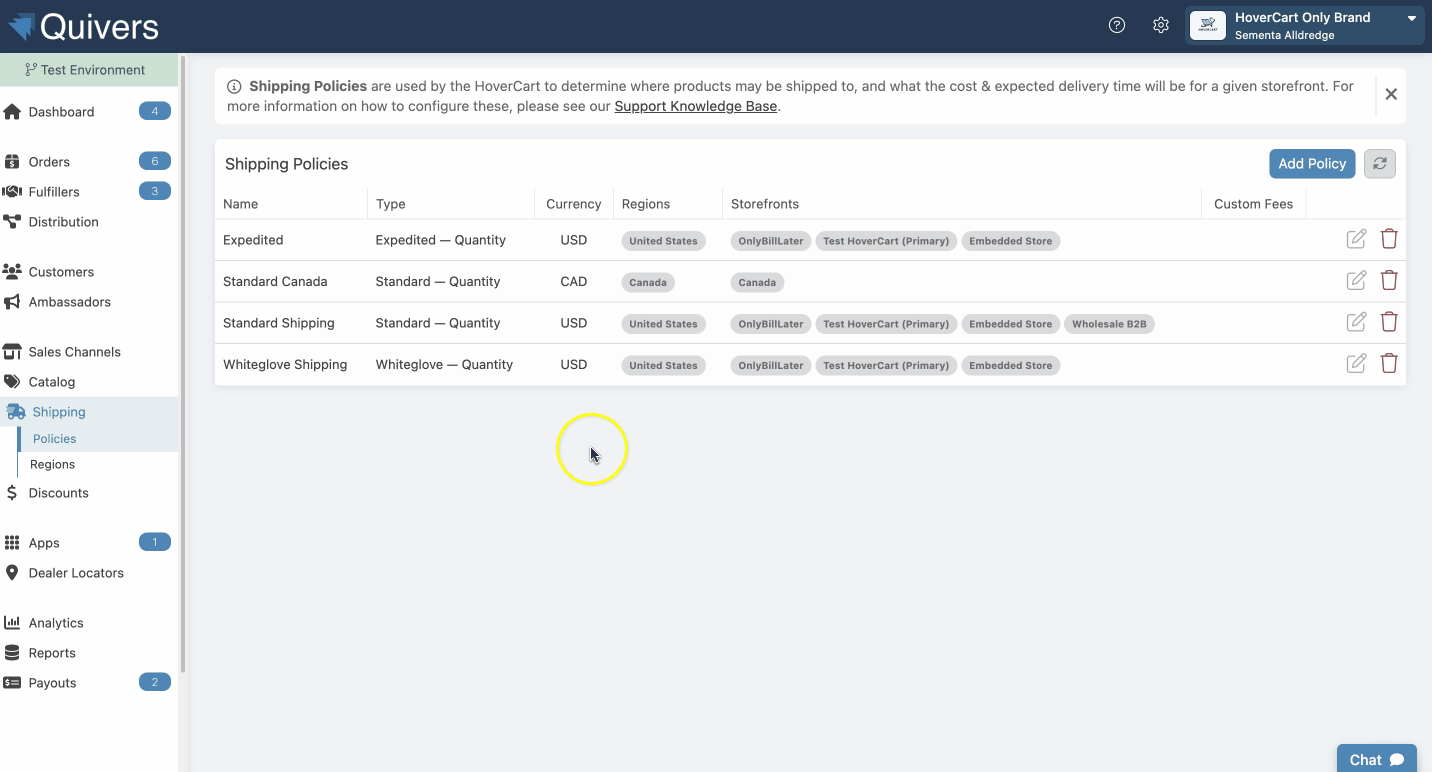The width and height of the screenshot is (1432, 772).
Task: Click the Dealer Locators pin icon
Action: [x=12, y=572]
